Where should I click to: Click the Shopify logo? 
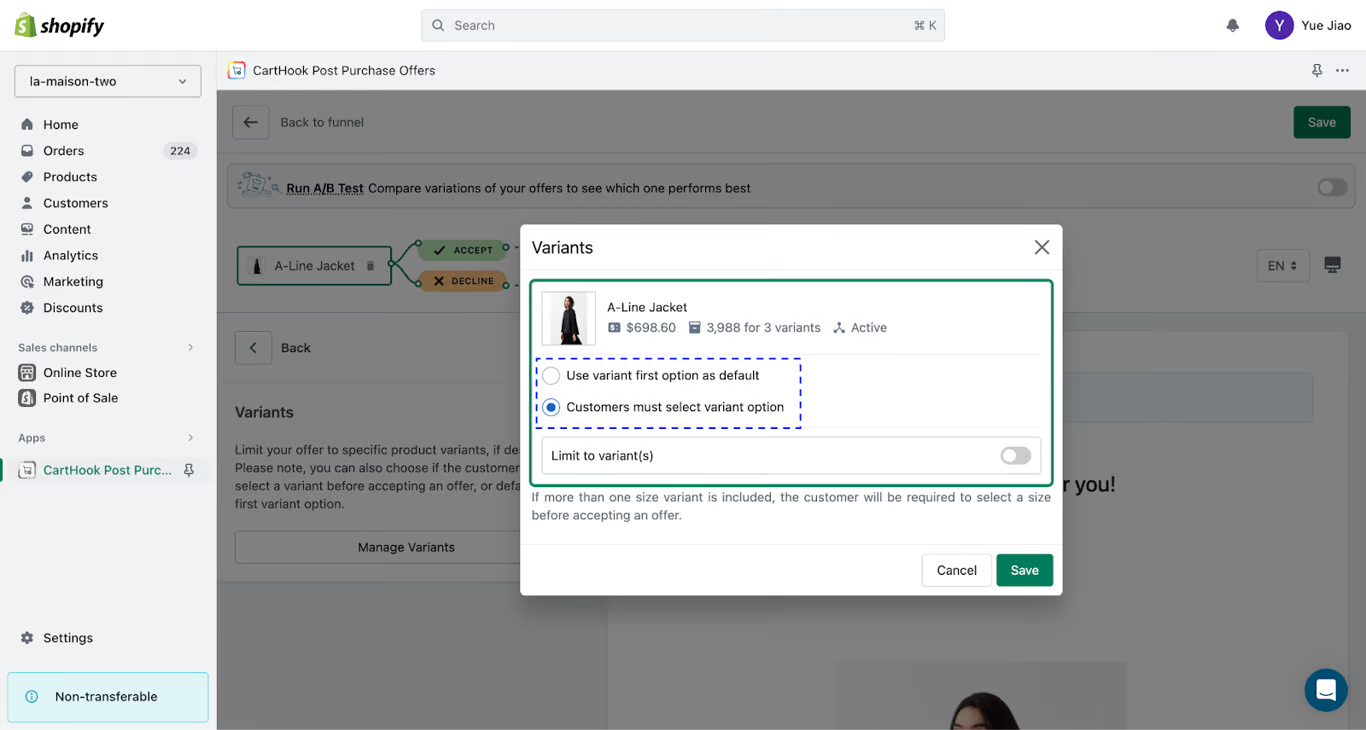tap(59, 25)
